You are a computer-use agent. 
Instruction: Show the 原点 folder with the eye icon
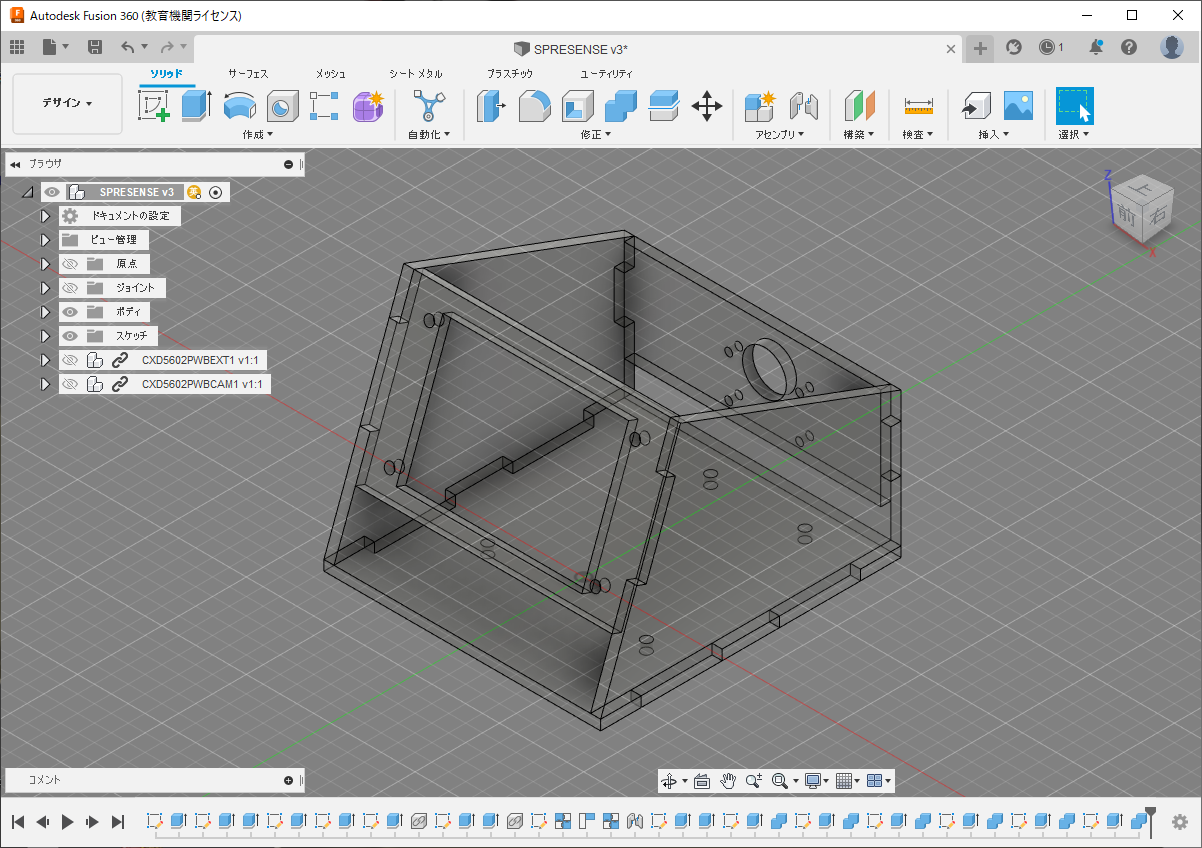click(x=70, y=264)
